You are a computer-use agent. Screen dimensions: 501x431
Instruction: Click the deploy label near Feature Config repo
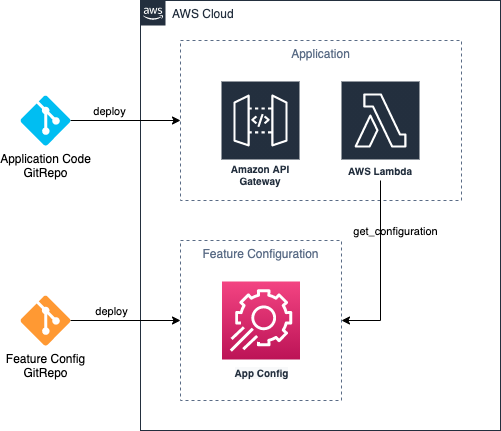111,311
